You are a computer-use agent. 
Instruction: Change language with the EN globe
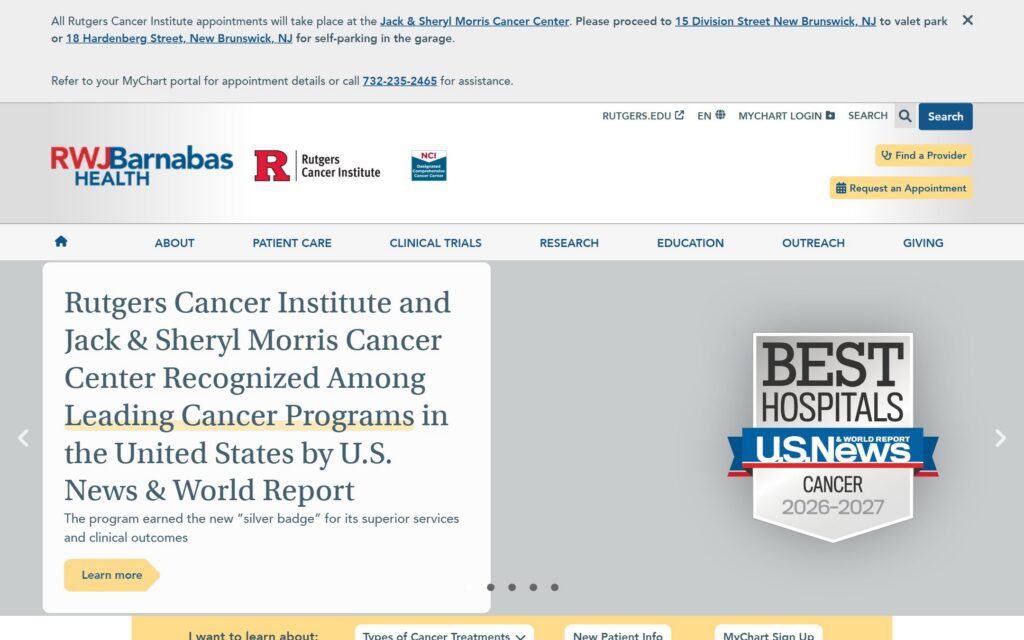711,116
